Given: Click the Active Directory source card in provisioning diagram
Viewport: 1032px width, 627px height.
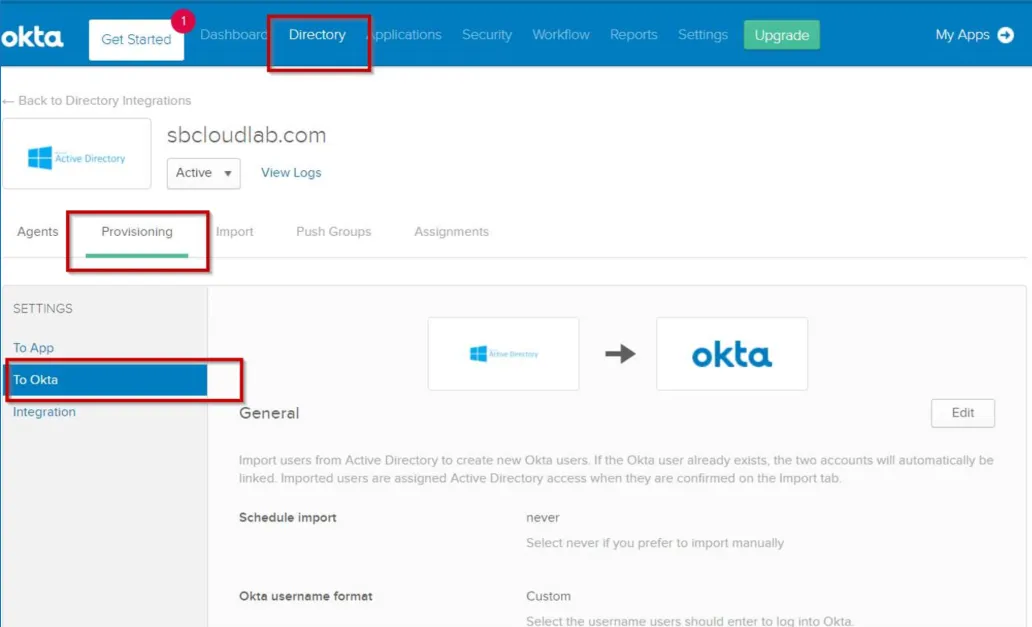Looking at the screenshot, I should pos(503,354).
